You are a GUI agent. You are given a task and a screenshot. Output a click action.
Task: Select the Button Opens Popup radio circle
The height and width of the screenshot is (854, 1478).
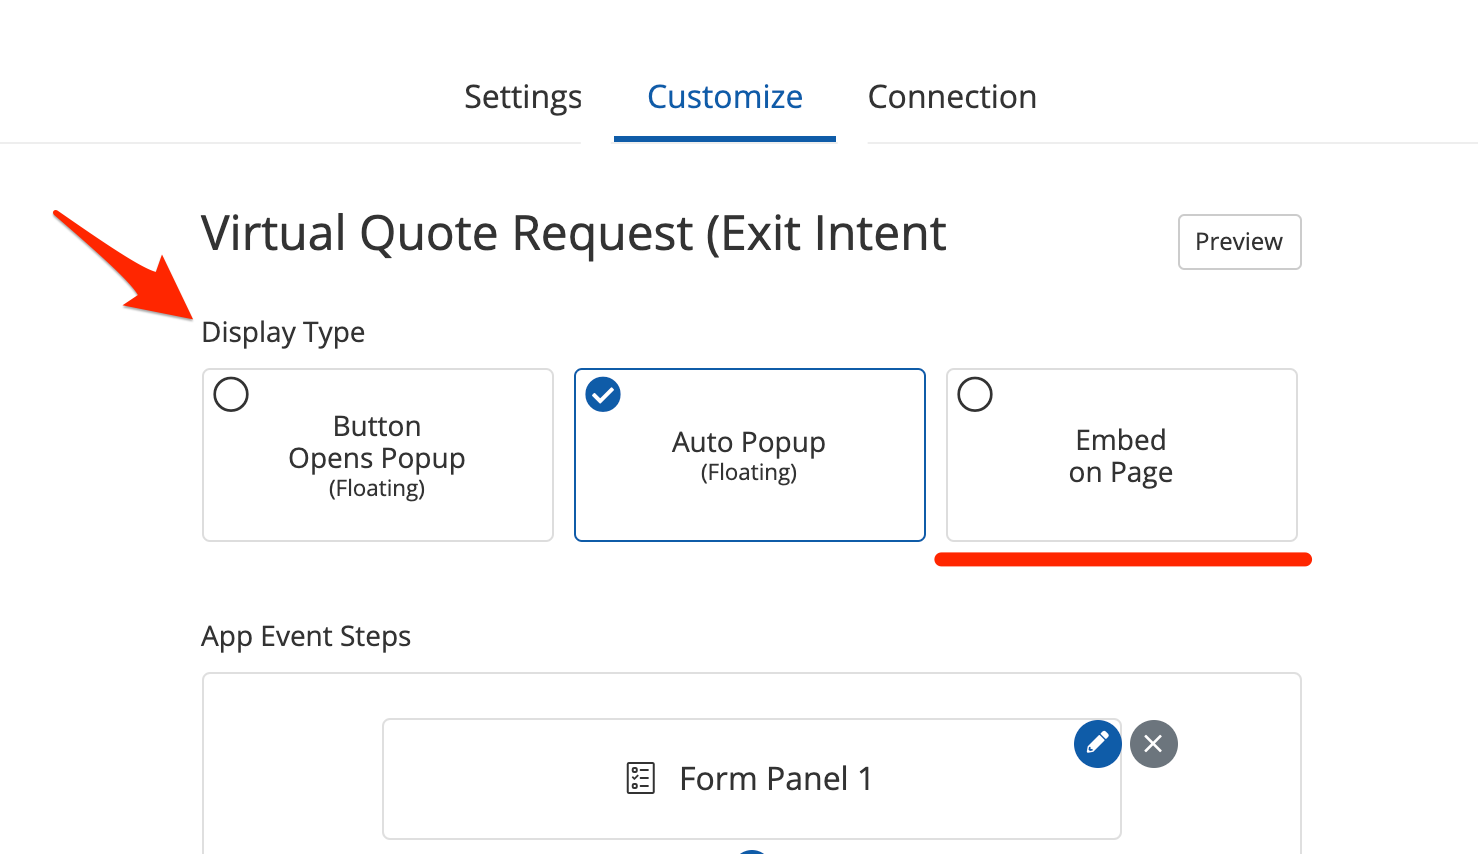(231, 394)
